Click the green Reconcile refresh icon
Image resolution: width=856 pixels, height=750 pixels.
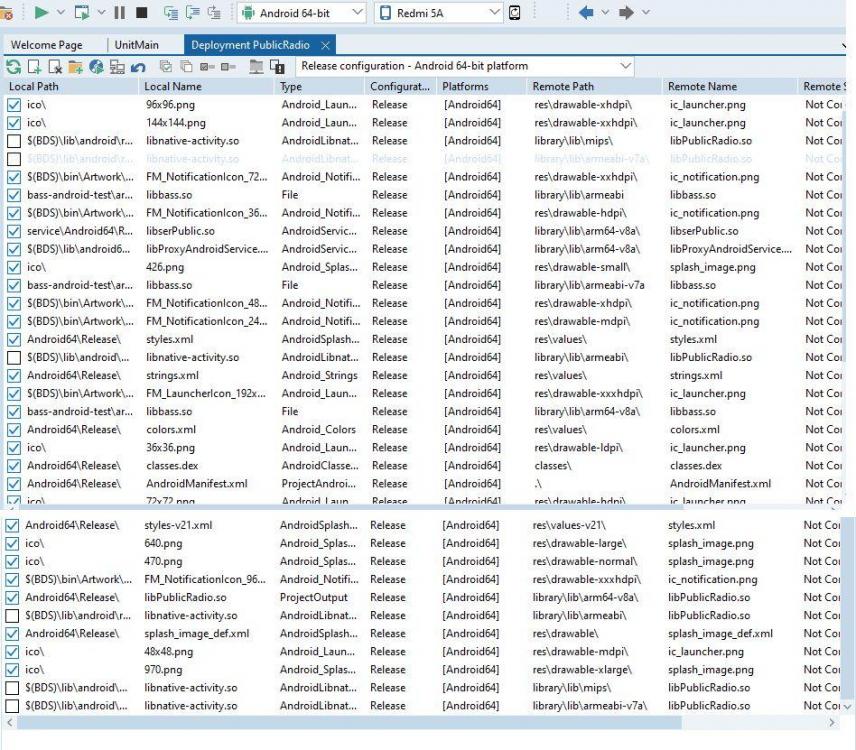click(x=14, y=67)
